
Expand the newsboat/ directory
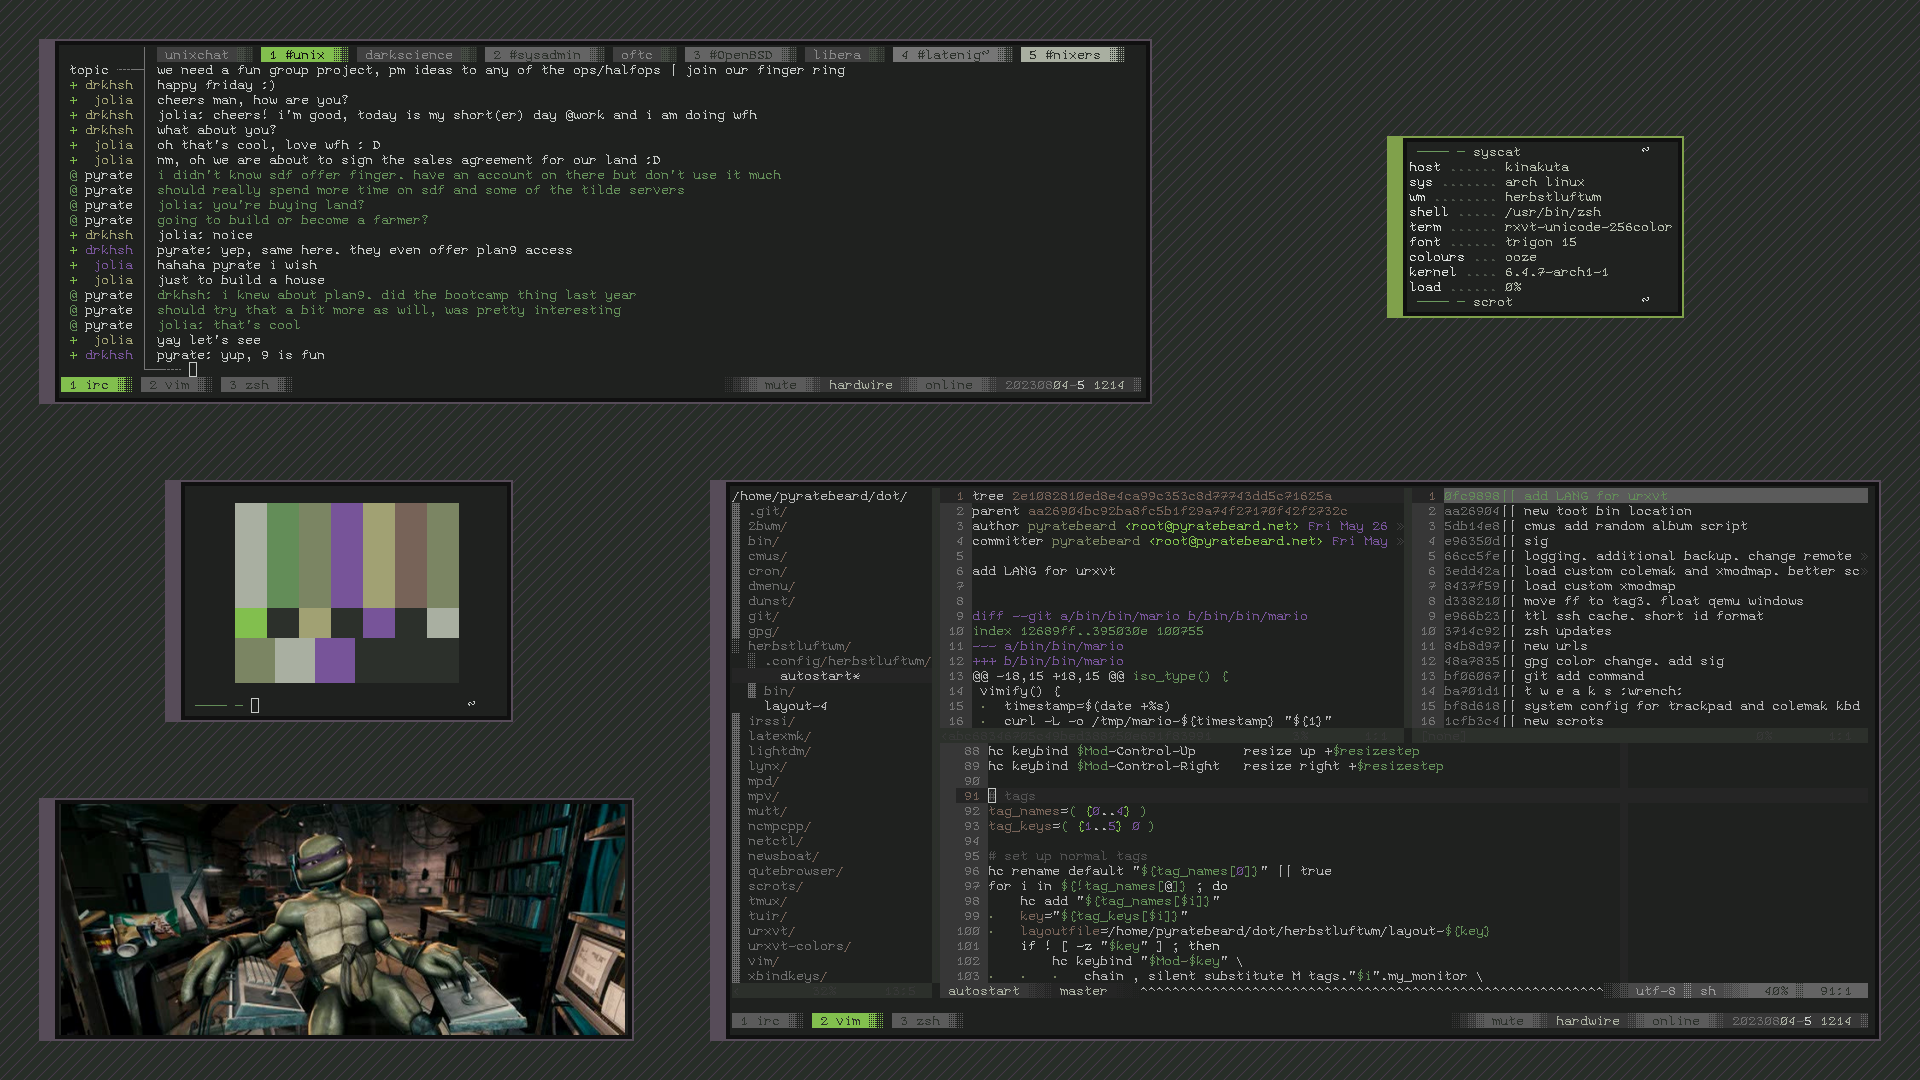(x=783, y=856)
